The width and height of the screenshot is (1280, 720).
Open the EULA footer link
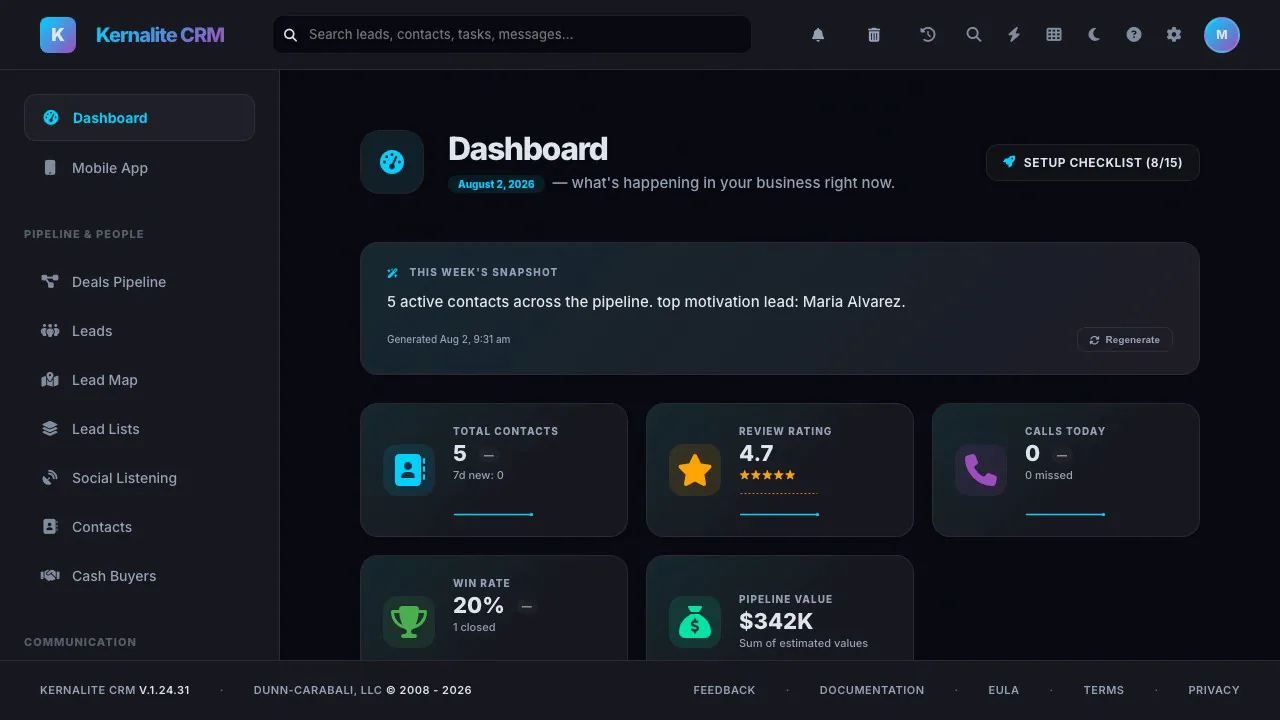click(1003, 690)
